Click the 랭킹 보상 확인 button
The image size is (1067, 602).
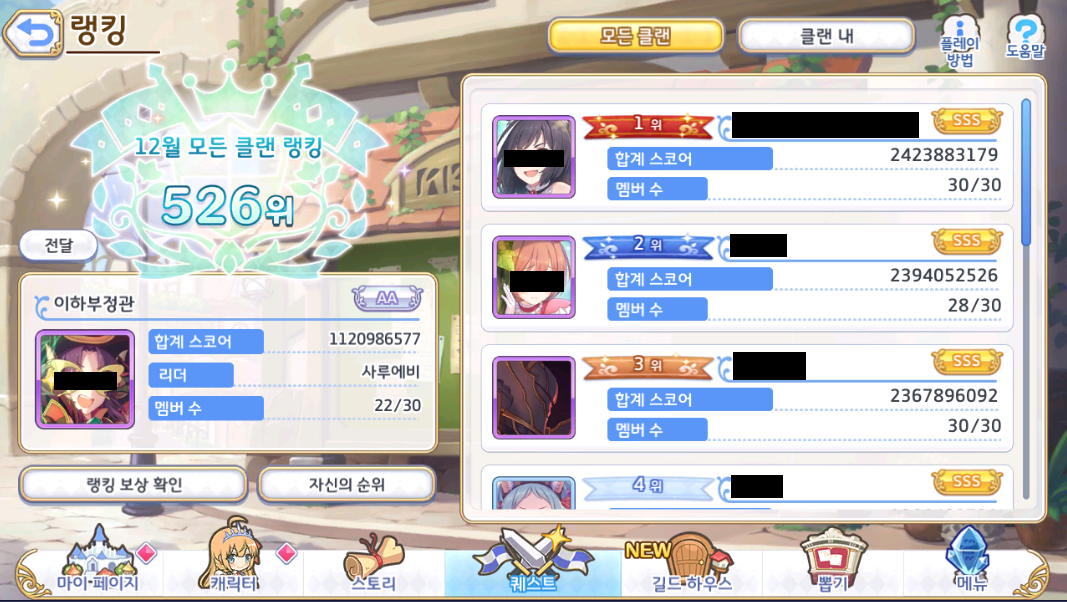pyautogui.click(x=133, y=484)
